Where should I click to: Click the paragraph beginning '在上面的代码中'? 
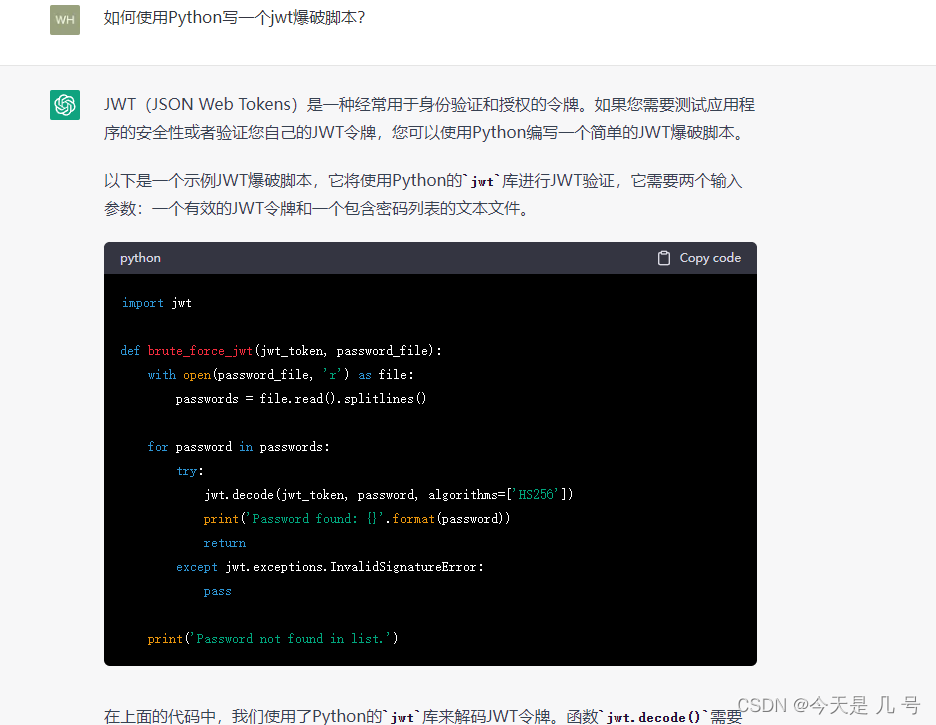423,715
